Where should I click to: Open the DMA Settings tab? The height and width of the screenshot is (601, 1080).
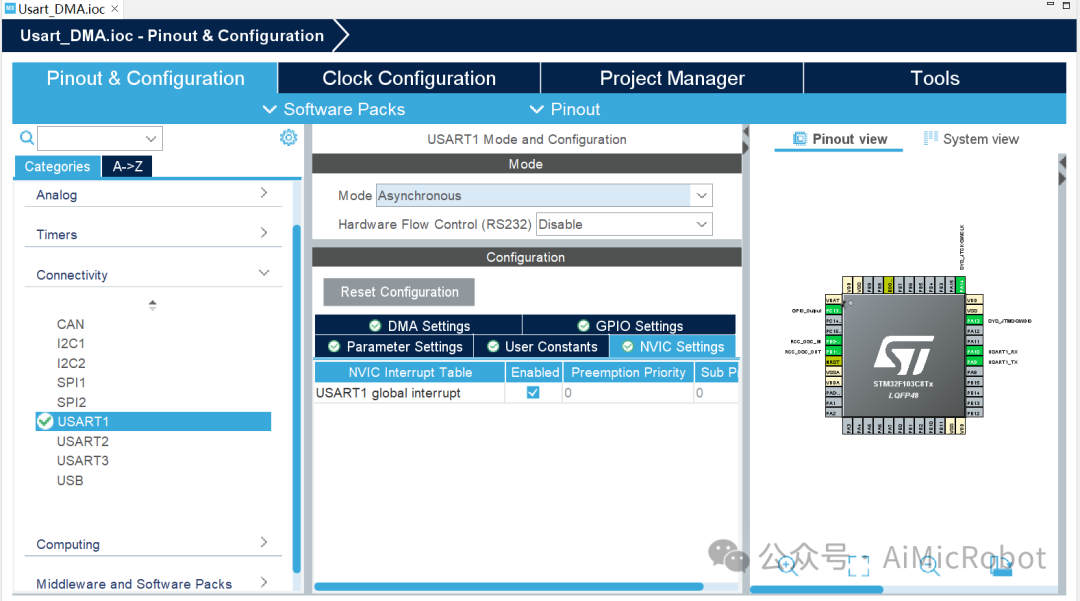tap(419, 326)
